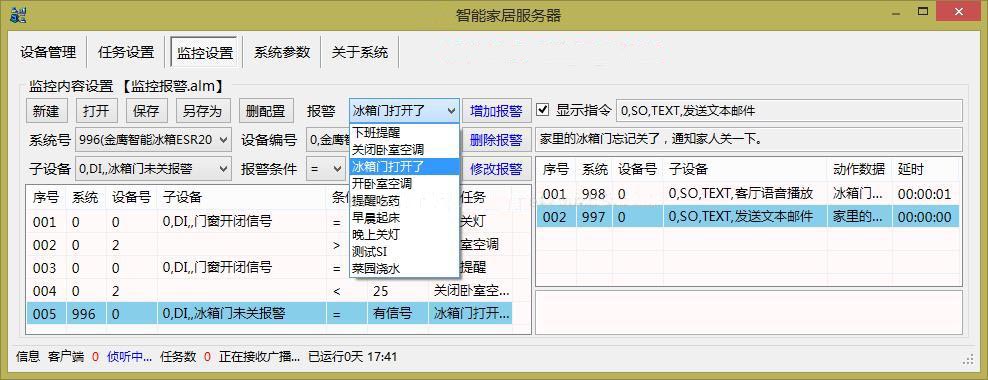Select 开卧室空调 from the alarm list
This screenshot has height=380, width=988.
pos(405,184)
